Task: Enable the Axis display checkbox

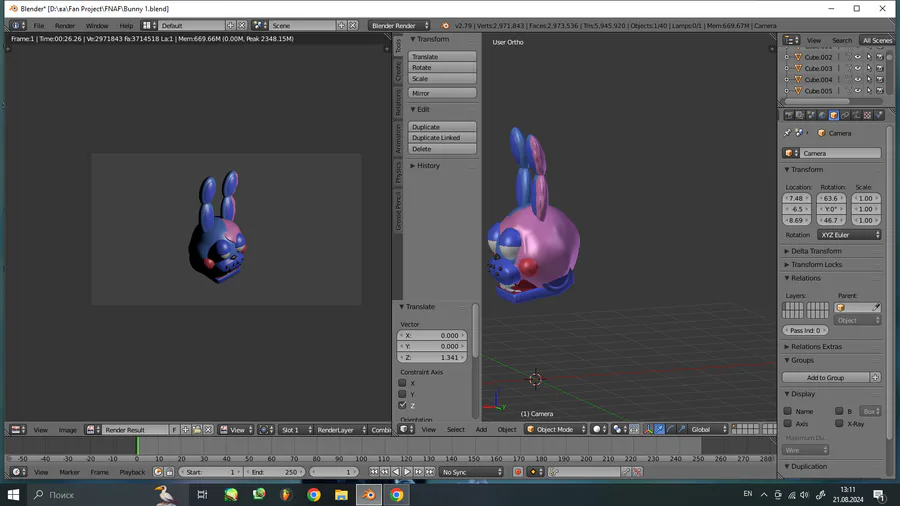Action: 788,423
